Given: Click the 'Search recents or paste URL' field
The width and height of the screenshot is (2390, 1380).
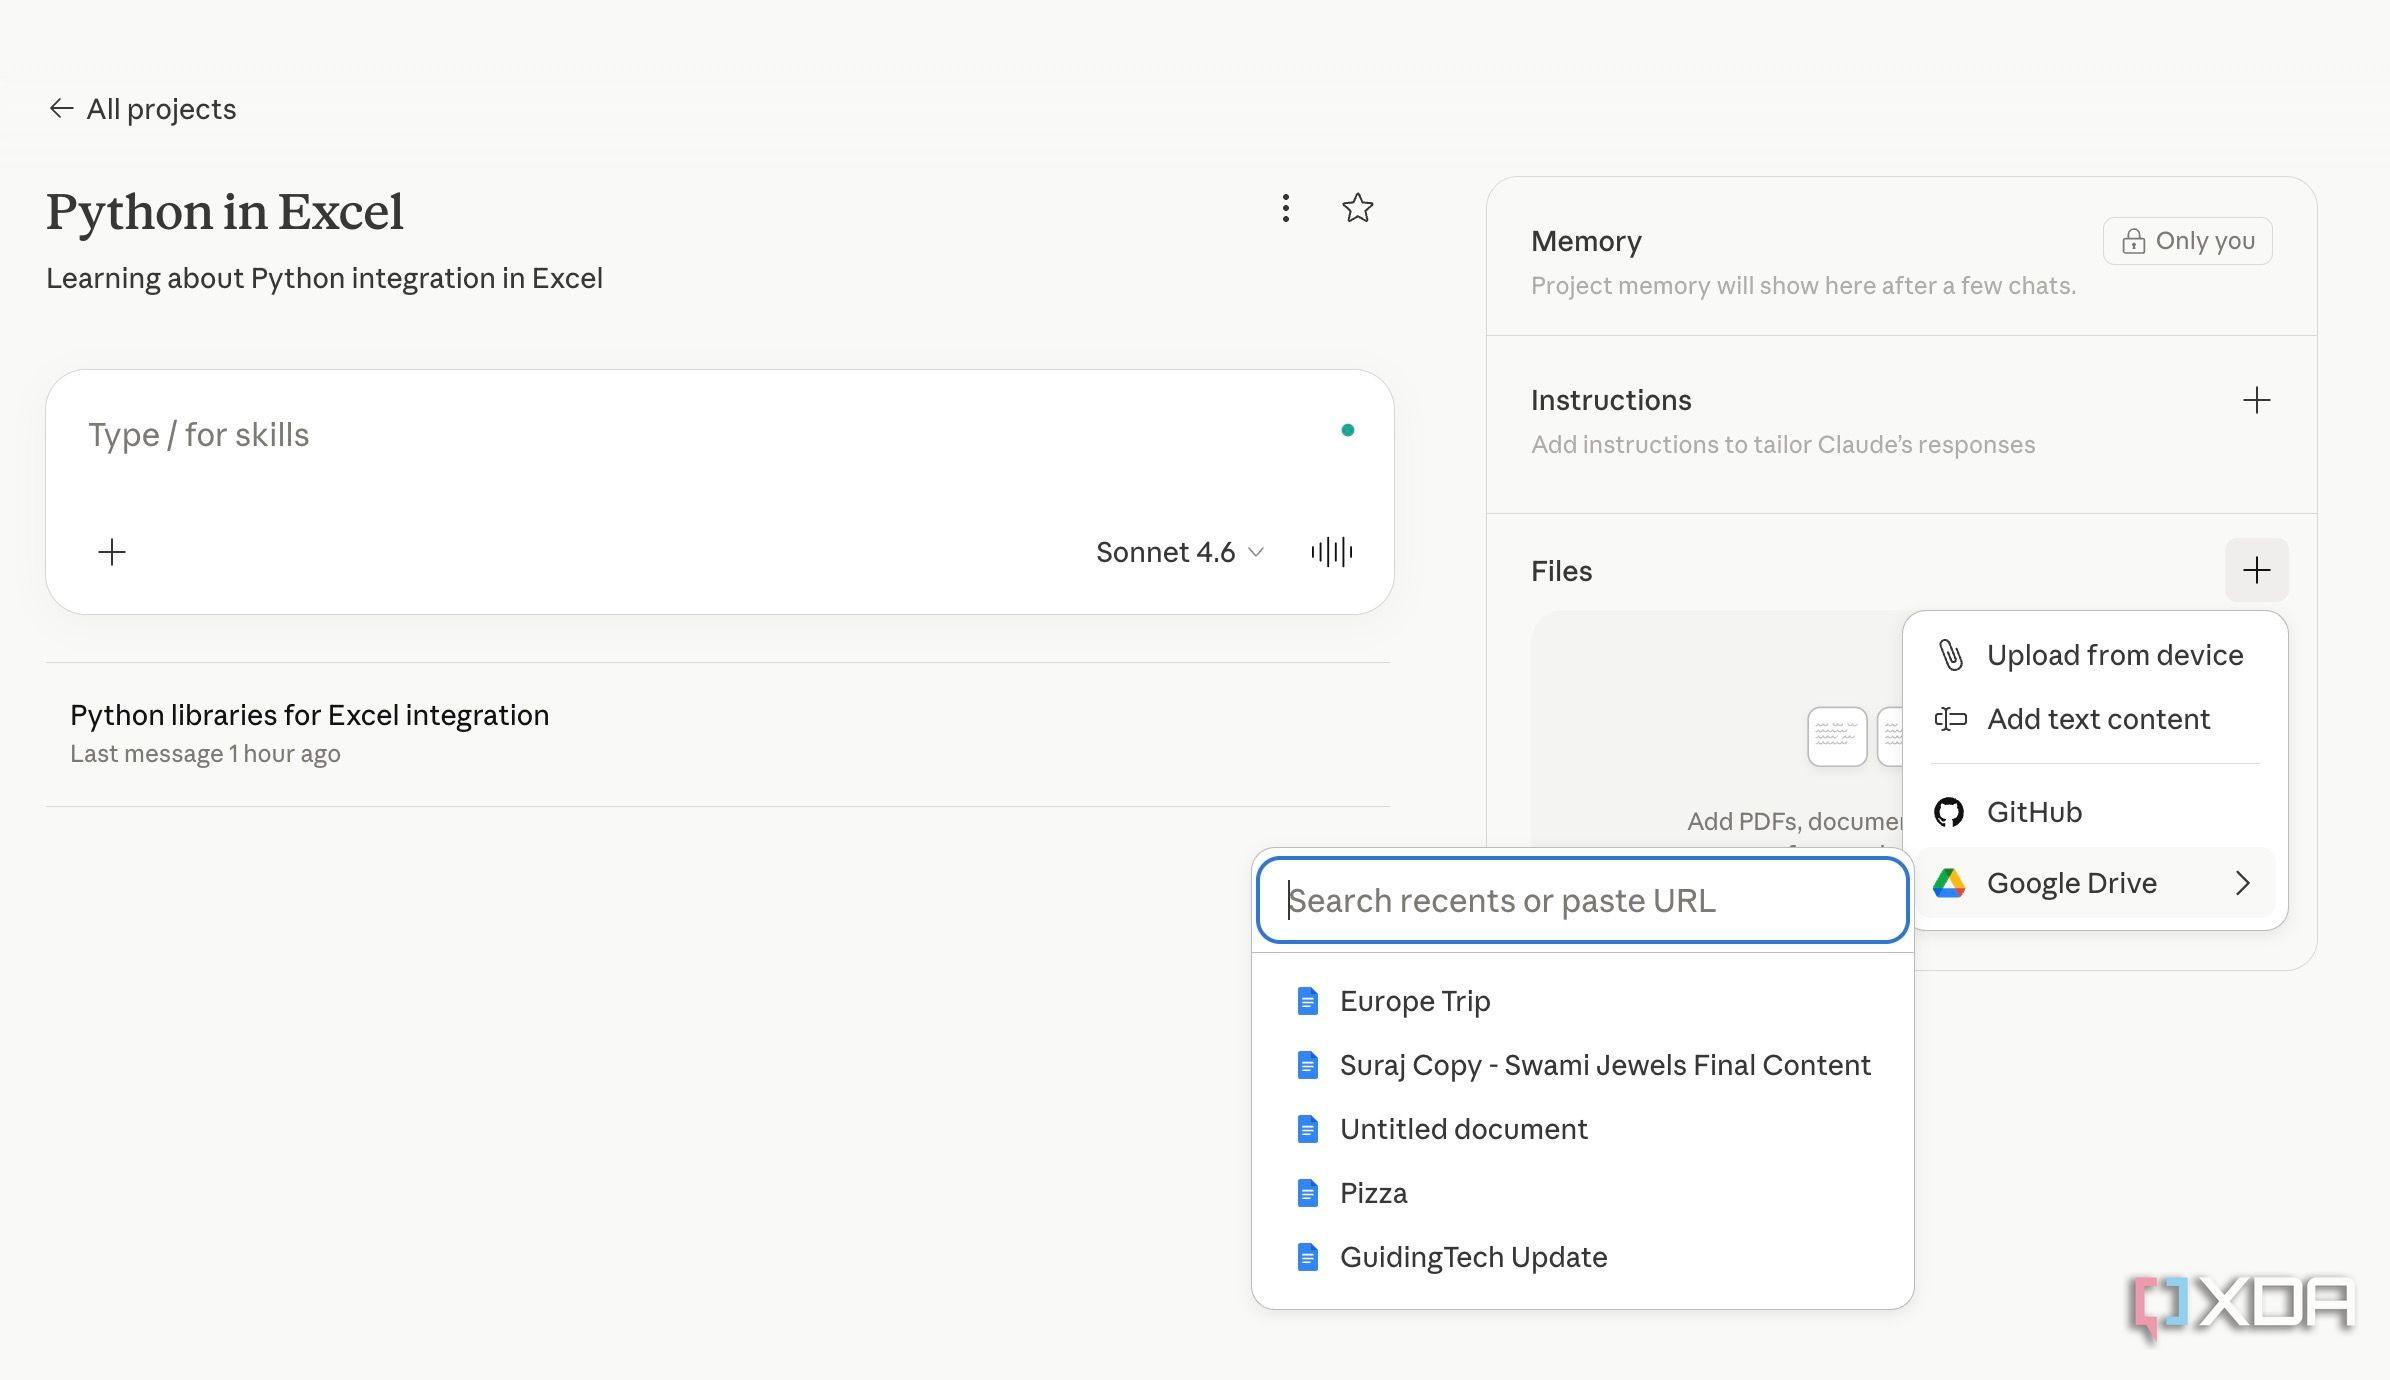Looking at the screenshot, I should (x=1582, y=901).
